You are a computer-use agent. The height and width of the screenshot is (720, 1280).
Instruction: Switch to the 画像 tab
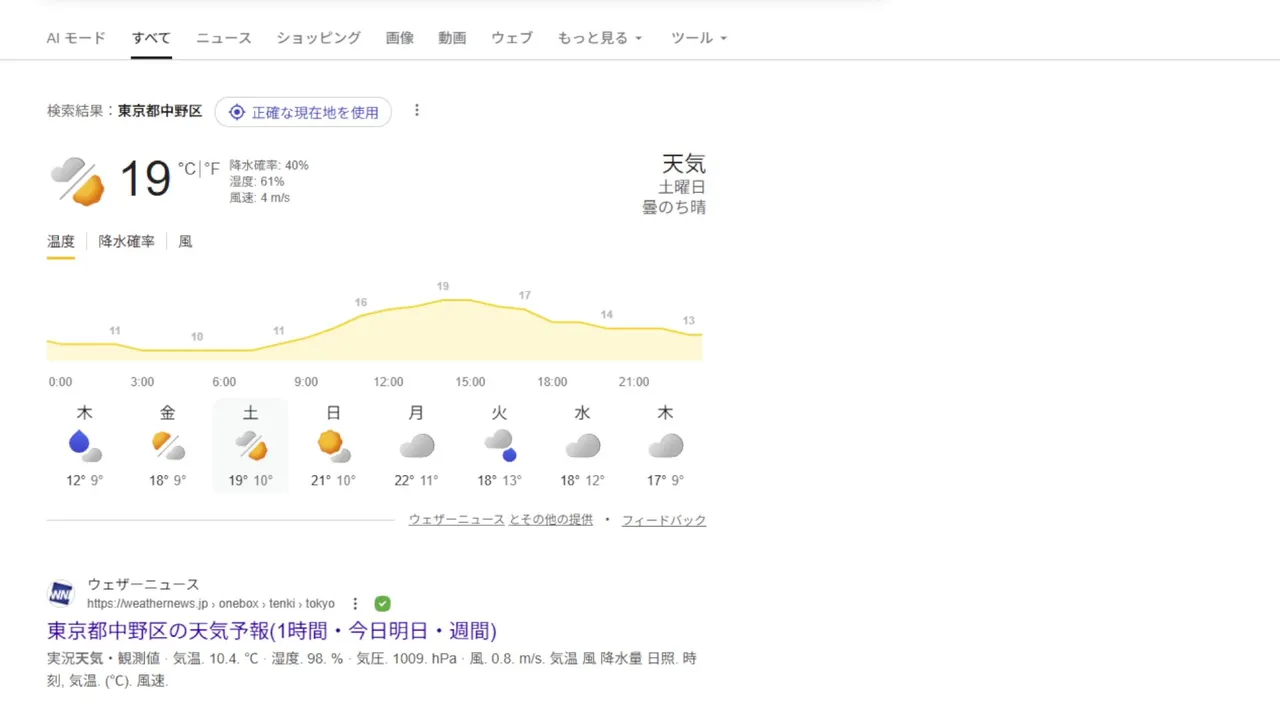pyautogui.click(x=400, y=38)
